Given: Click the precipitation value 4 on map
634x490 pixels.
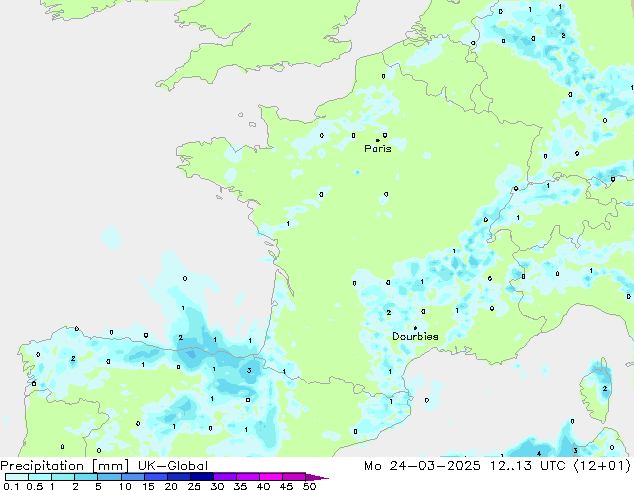Looking at the screenshot, I should tap(539, 454).
